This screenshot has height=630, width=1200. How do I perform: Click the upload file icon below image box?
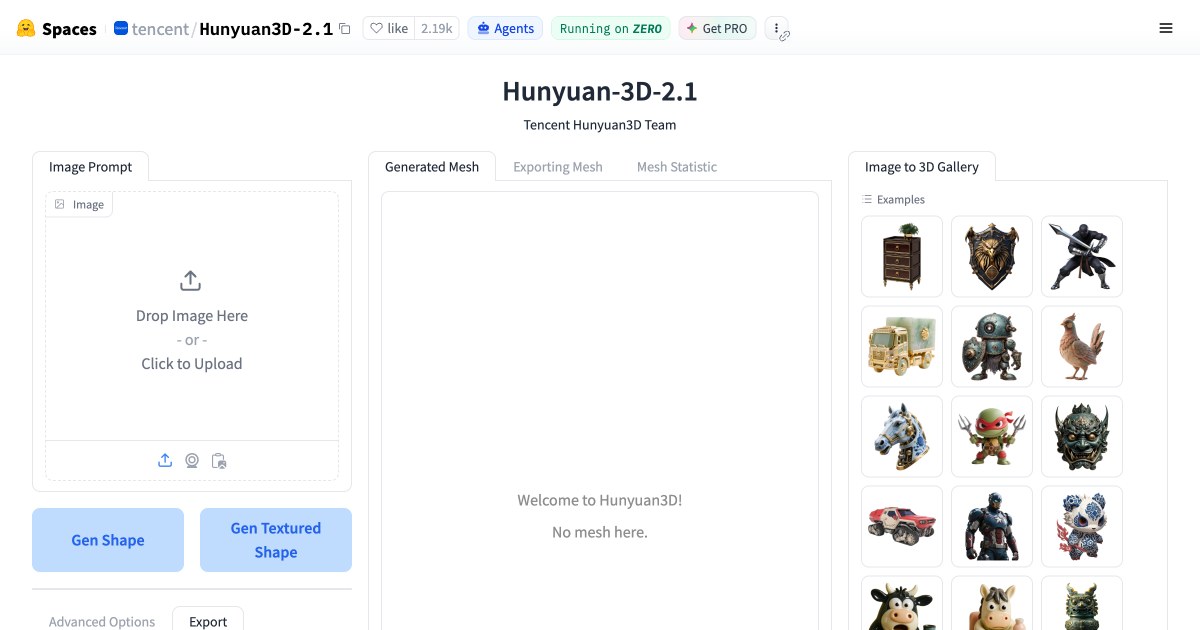(165, 461)
